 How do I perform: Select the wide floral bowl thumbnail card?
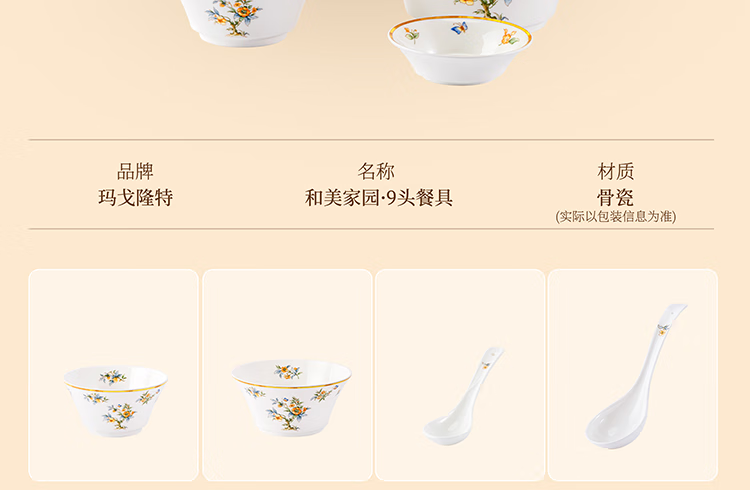click(287, 375)
